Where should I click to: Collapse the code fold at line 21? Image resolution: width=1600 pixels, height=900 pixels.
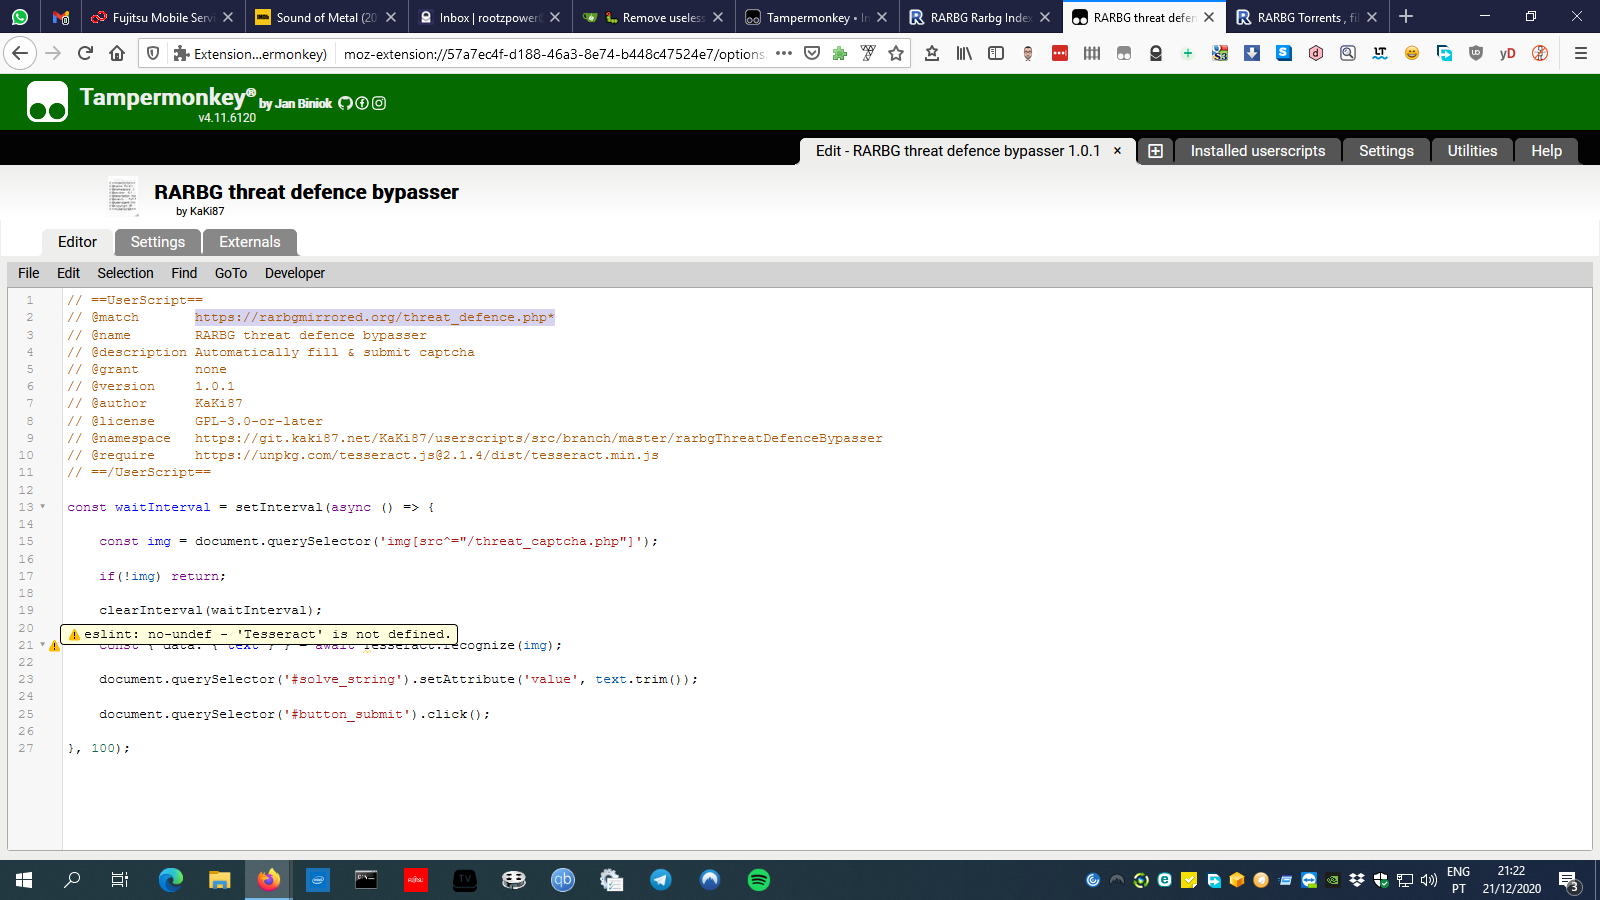point(42,645)
